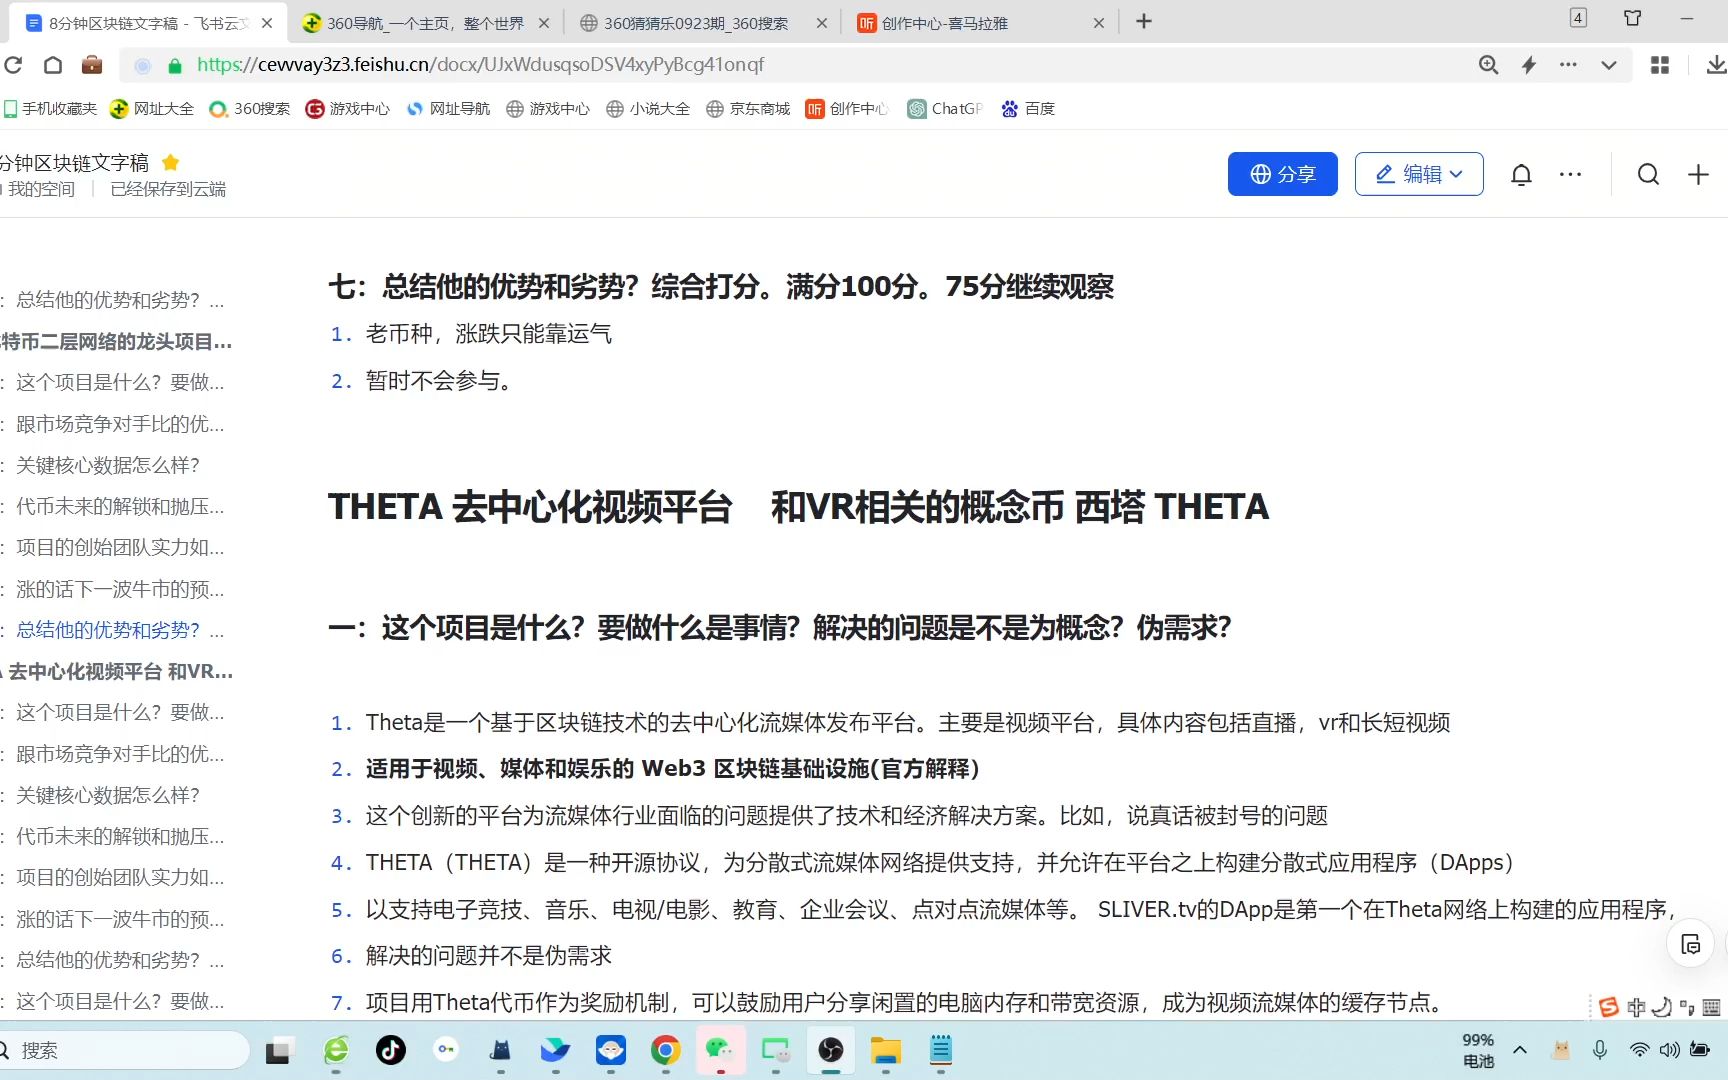Click the Sogou input method S icon

[1608, 1007]
